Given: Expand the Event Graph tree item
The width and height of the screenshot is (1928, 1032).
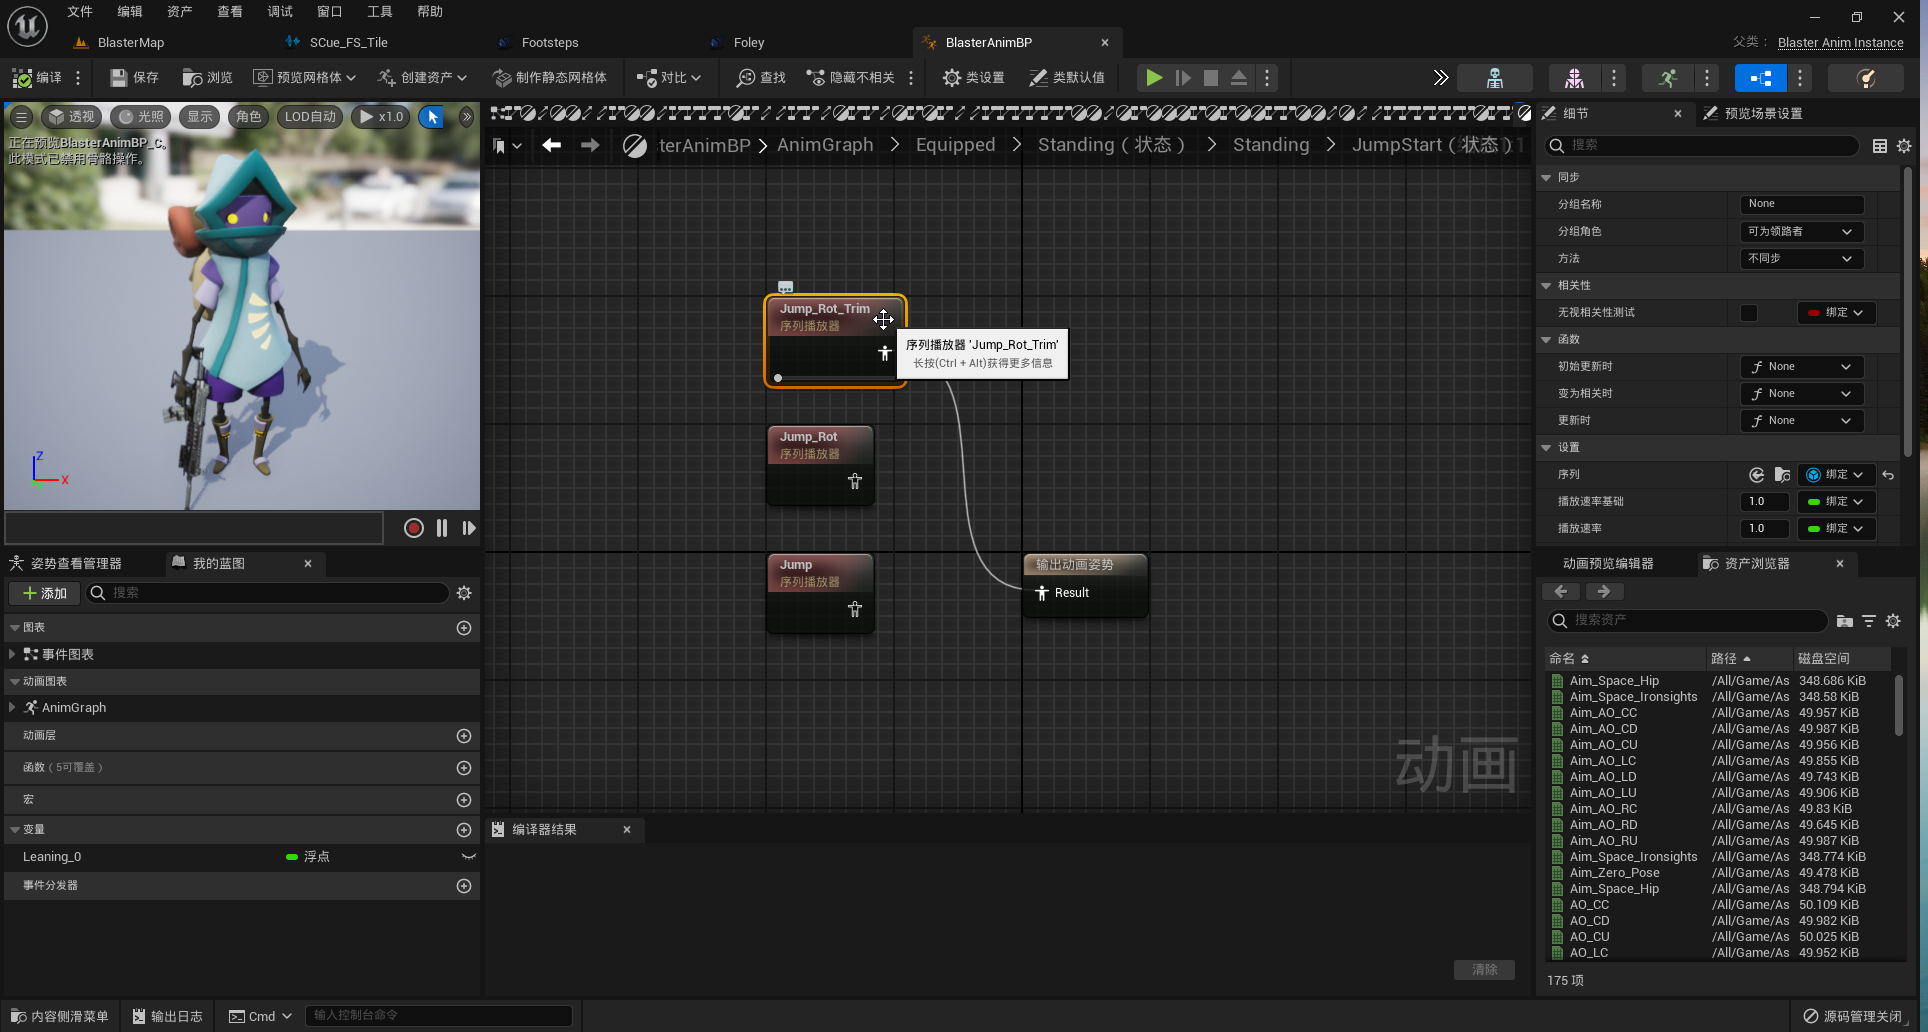Looking at the screenshot, I should click(12, 654).
